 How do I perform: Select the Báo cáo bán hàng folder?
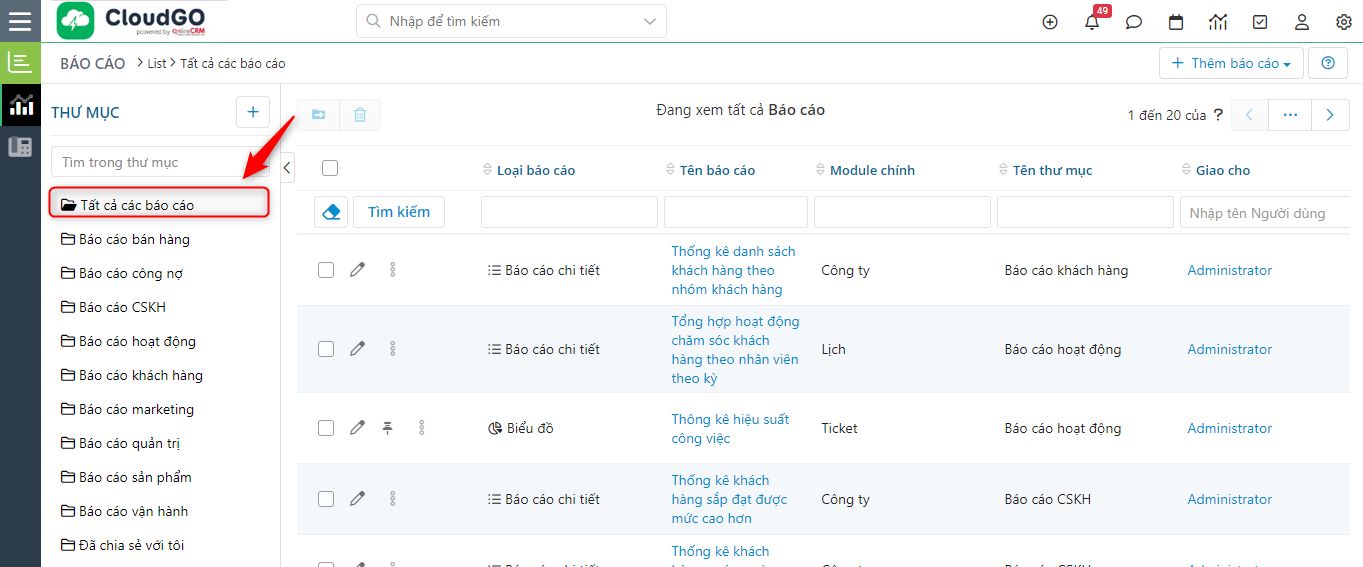[x=134, y=239]
